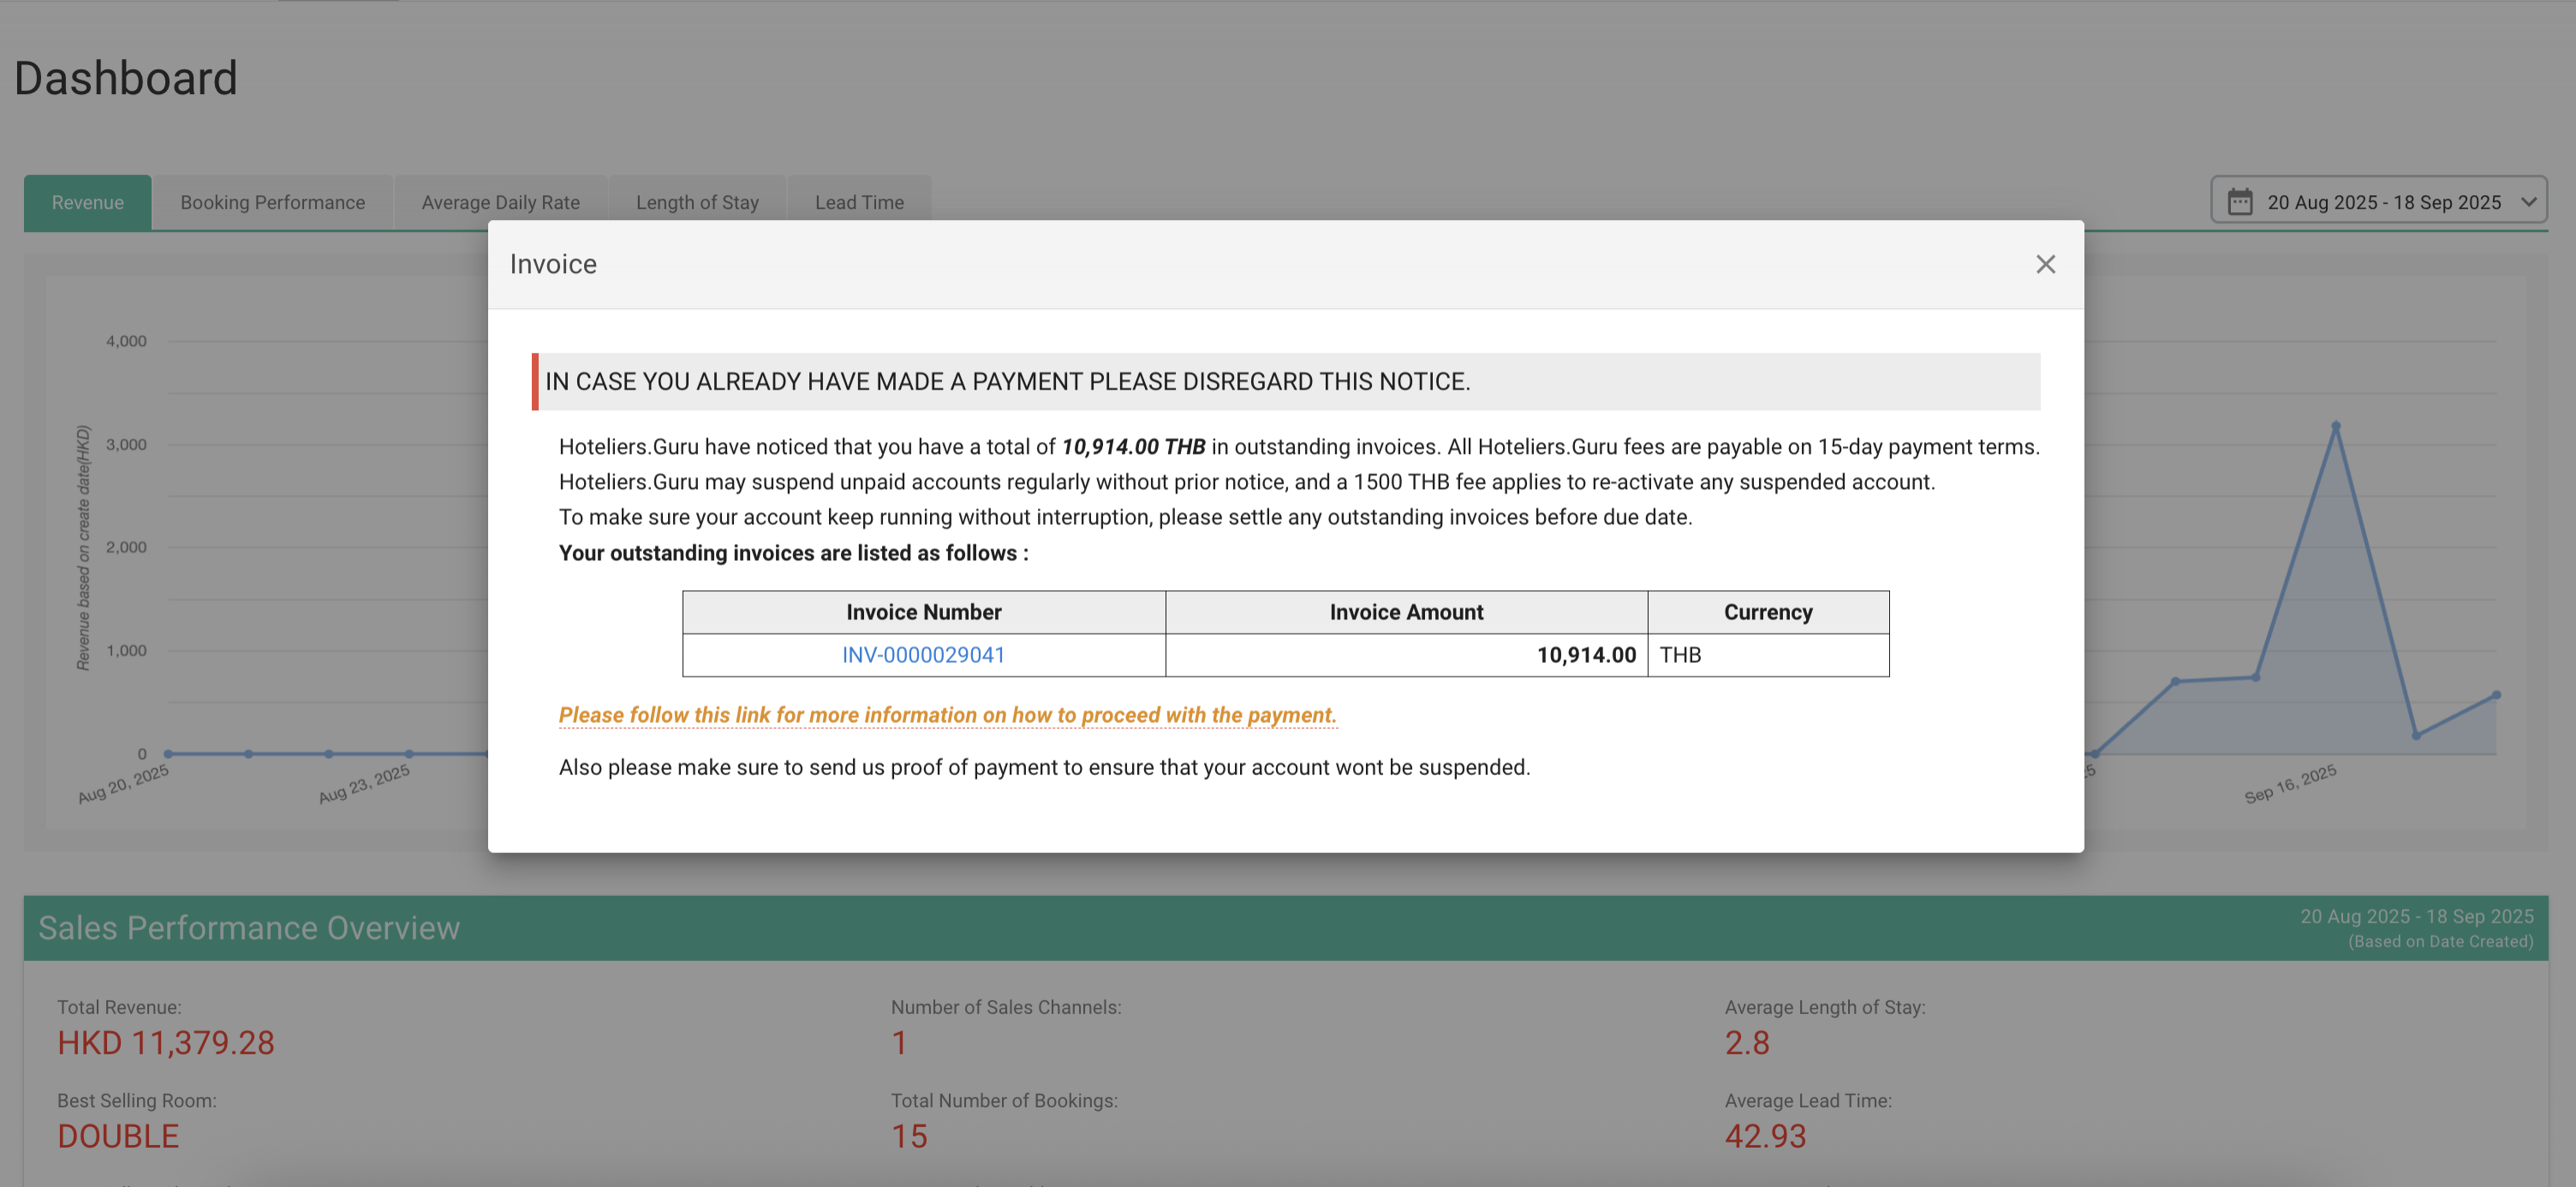Click the last data point on the revenue chart
The image size is (2576, 1187).
[2496, 695]
